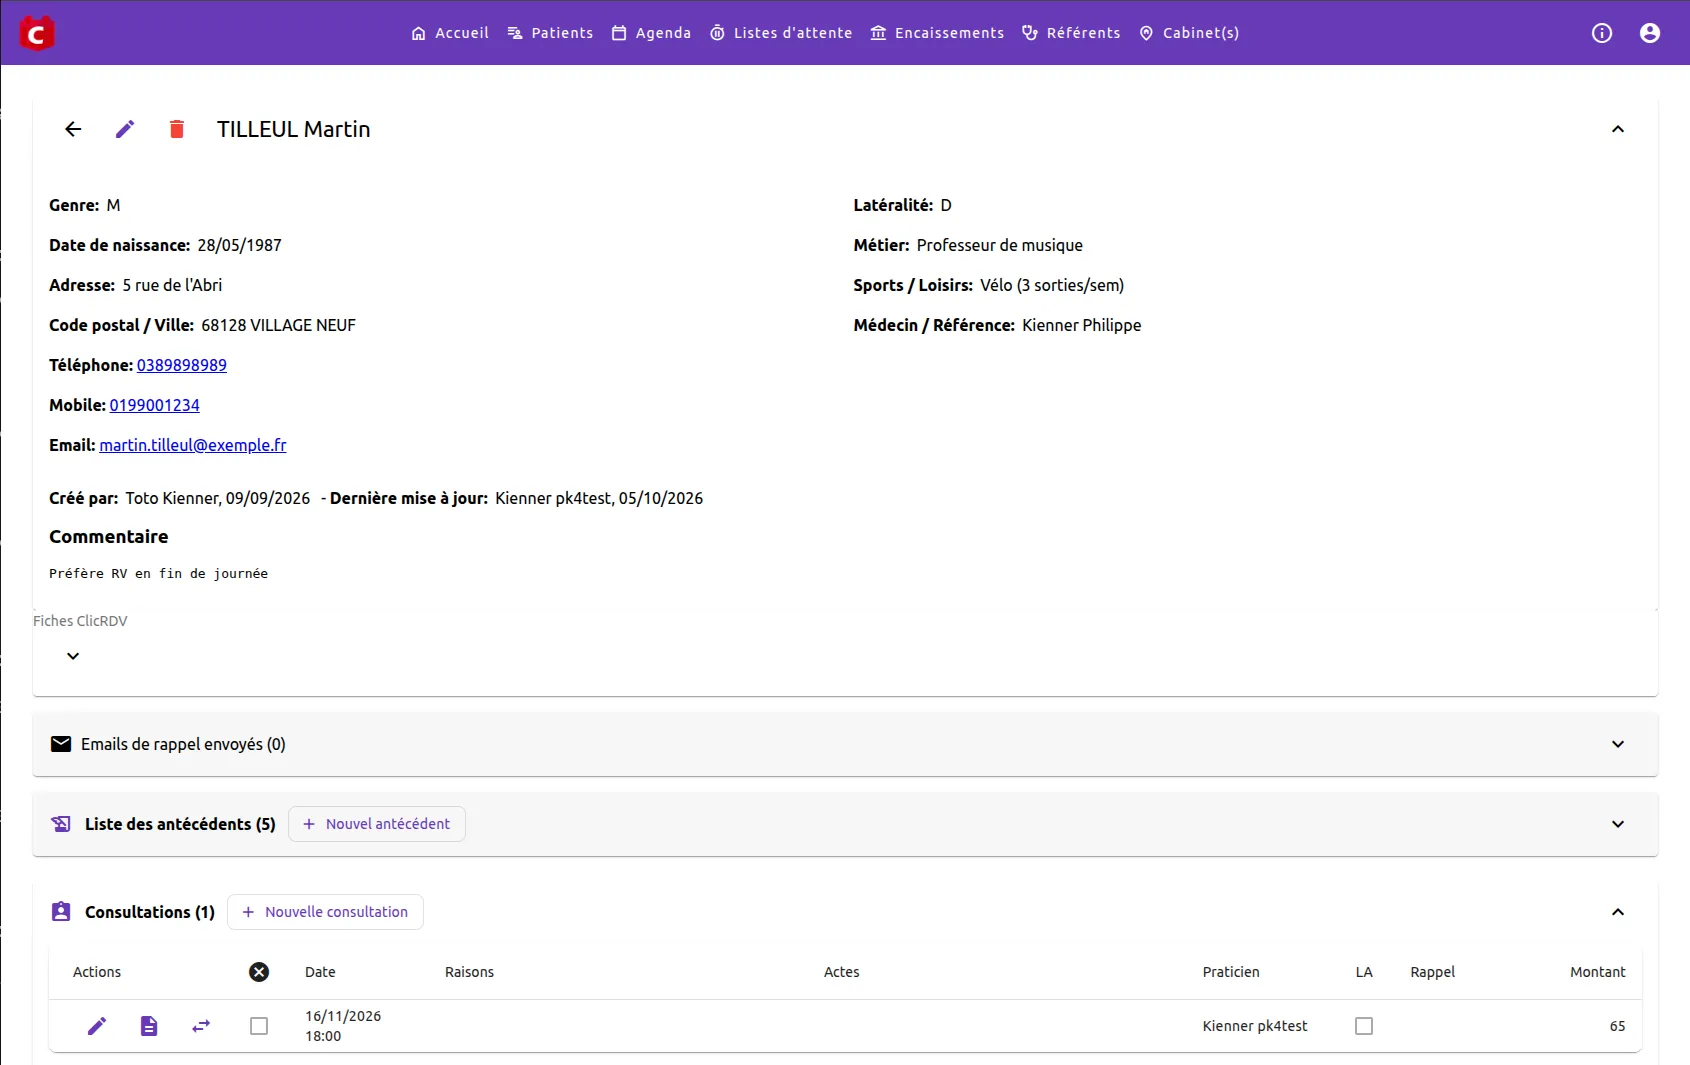
Task: Expand the Fiches ClicRDV chevron
Action: tap(73, 656)
